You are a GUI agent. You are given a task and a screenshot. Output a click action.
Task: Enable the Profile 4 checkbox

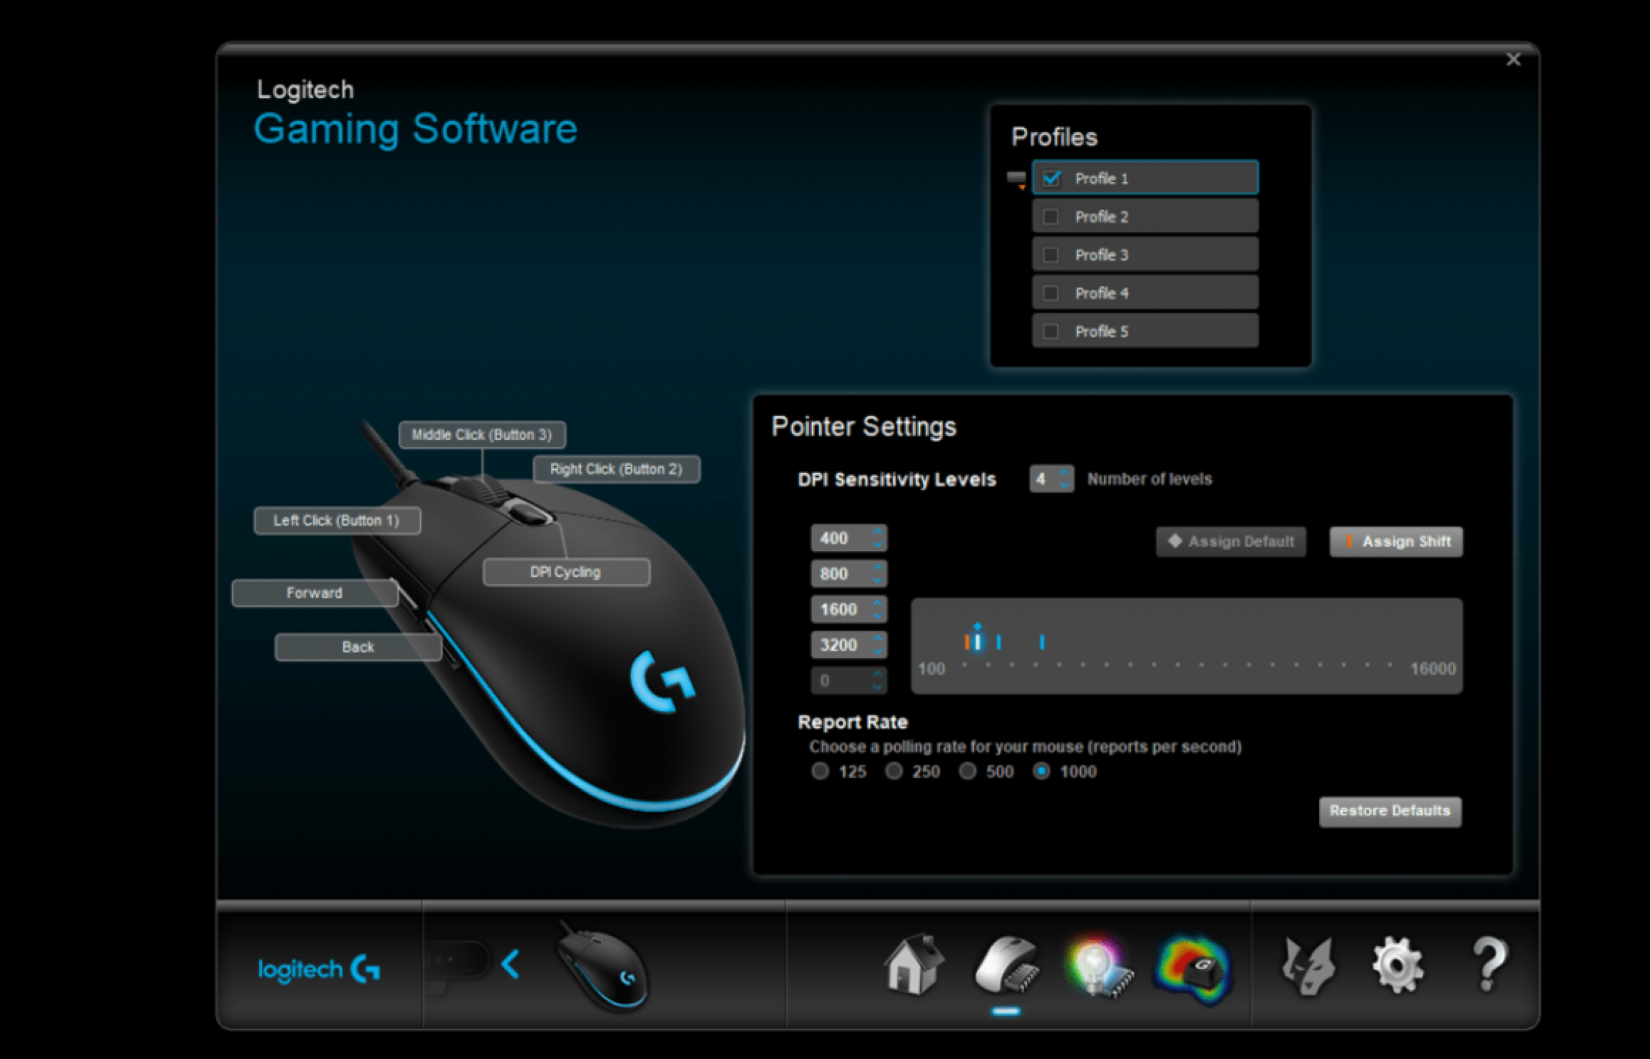point(1051,293)
